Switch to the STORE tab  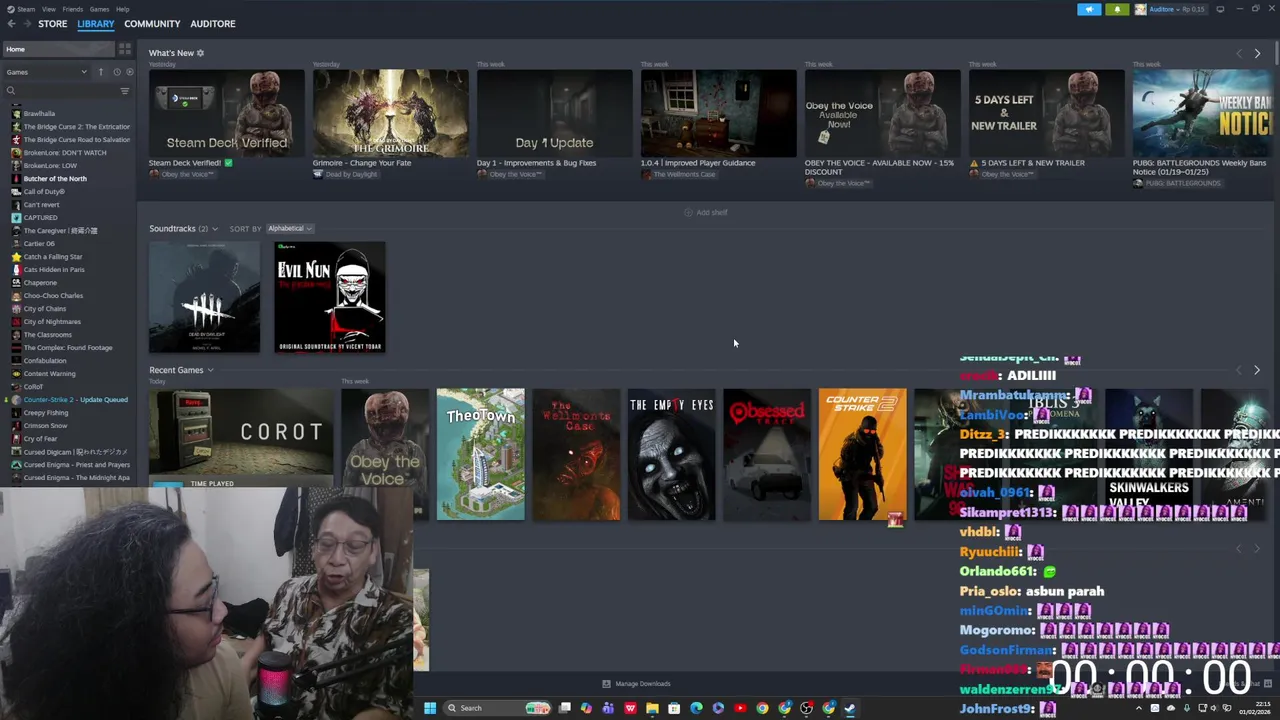pos(53,24)
